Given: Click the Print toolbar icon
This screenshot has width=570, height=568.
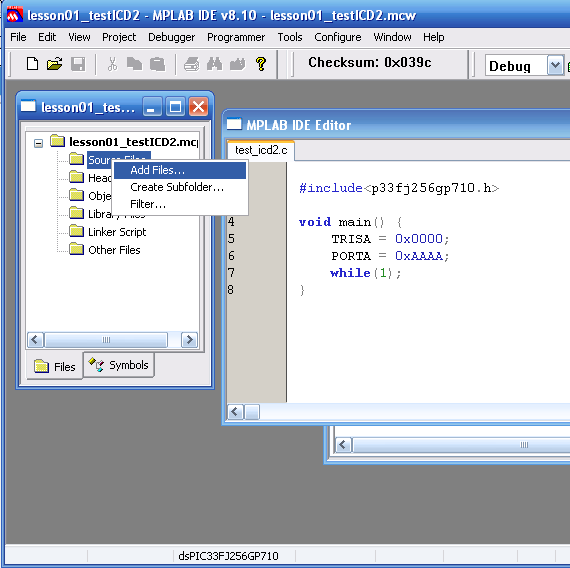Looking at the screenshot, I should tap(192, 64).
